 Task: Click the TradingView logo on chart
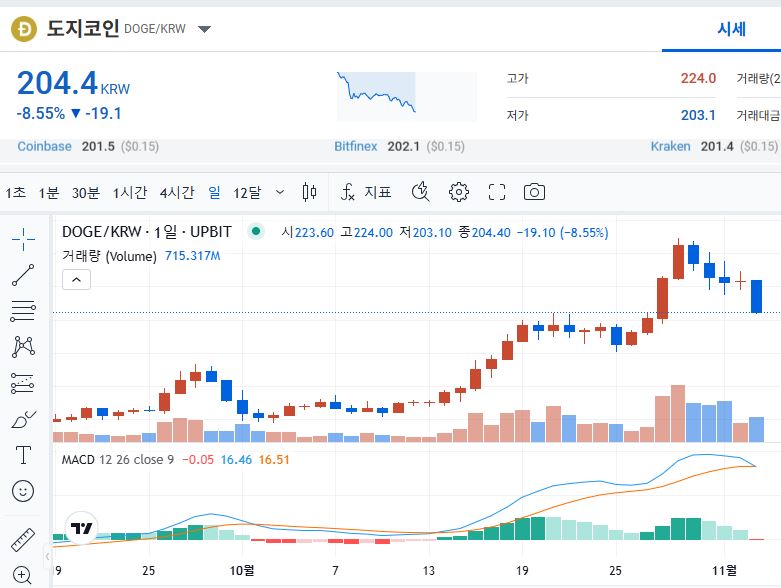[x=81, y=528]
